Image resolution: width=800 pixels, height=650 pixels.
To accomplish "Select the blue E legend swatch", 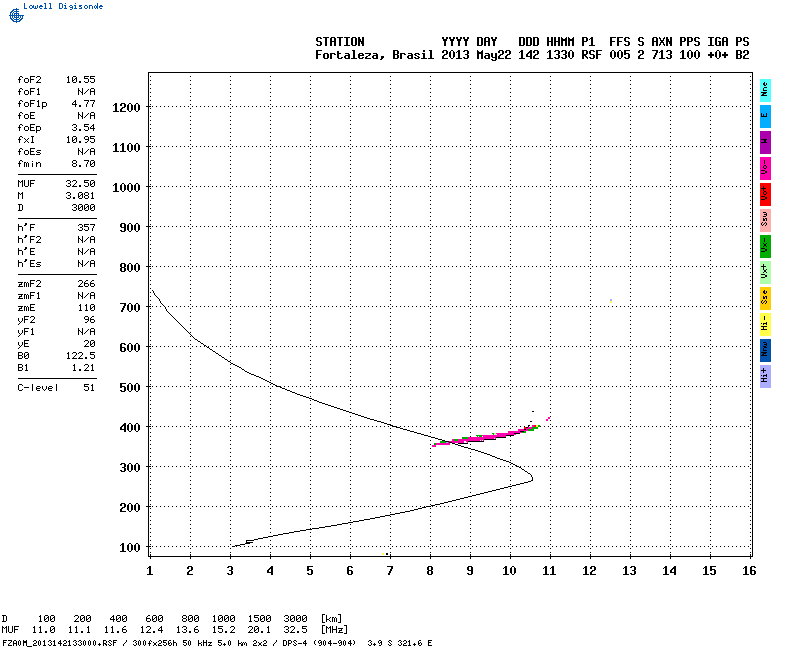I will coord(765,116).
